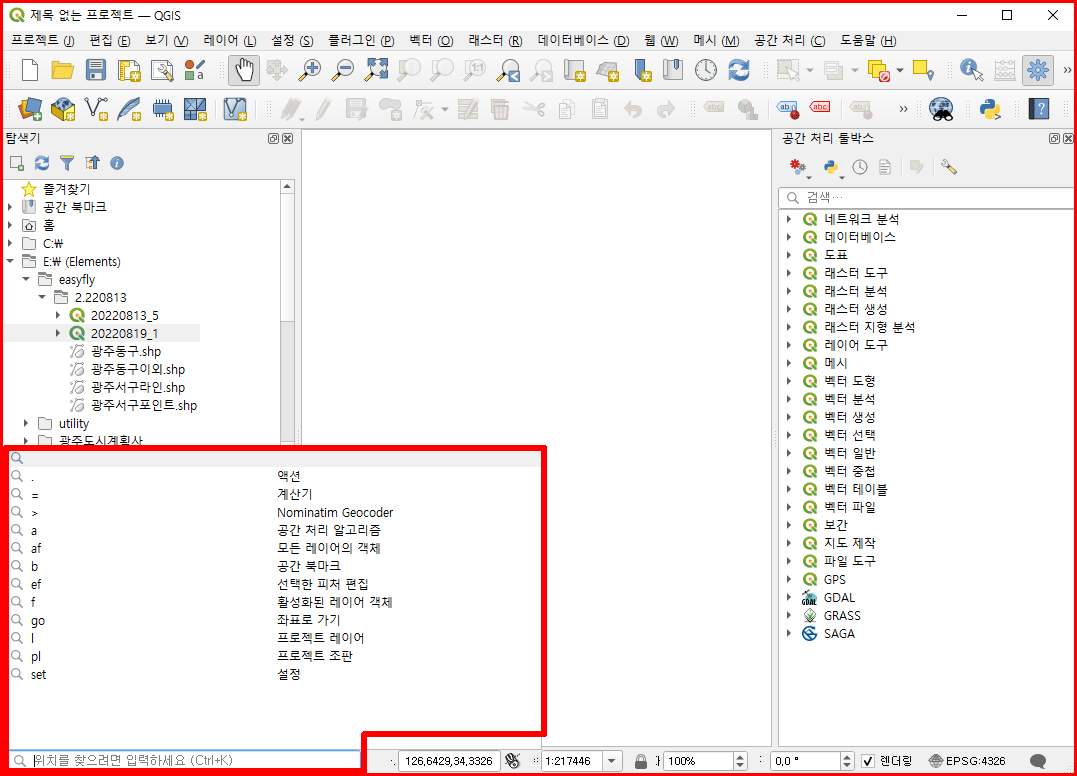Expand the 네트워크 분석 group
Screen dimensions: 1077x776
[x=789, y=219]
